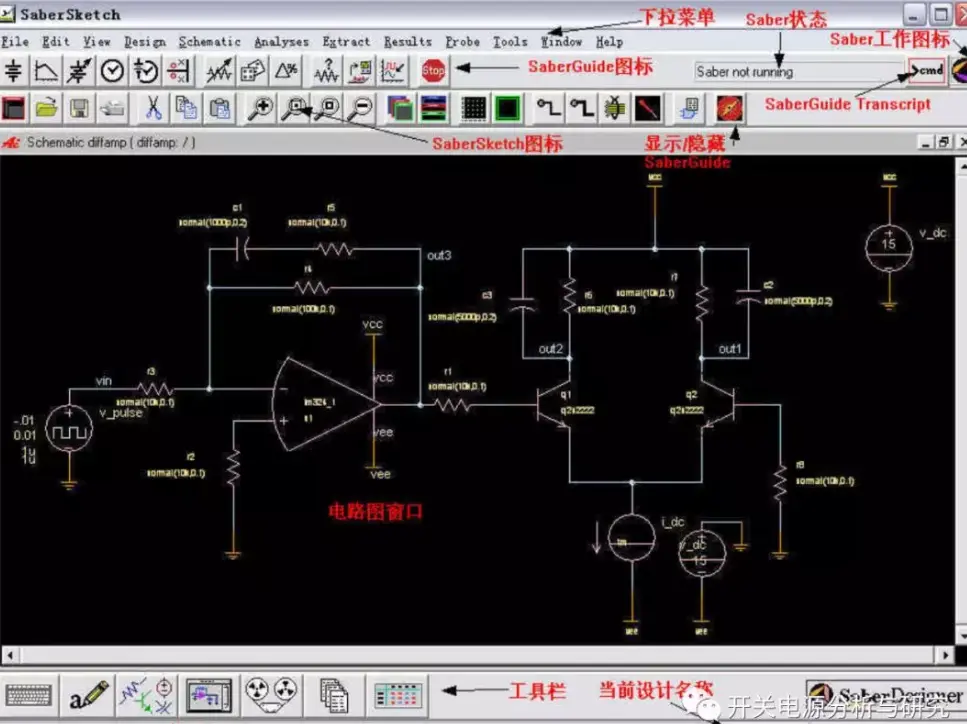This screenshot has width=967, height=724.
Task: Click the Saber not running status field
Action: [x=798, y=72]
